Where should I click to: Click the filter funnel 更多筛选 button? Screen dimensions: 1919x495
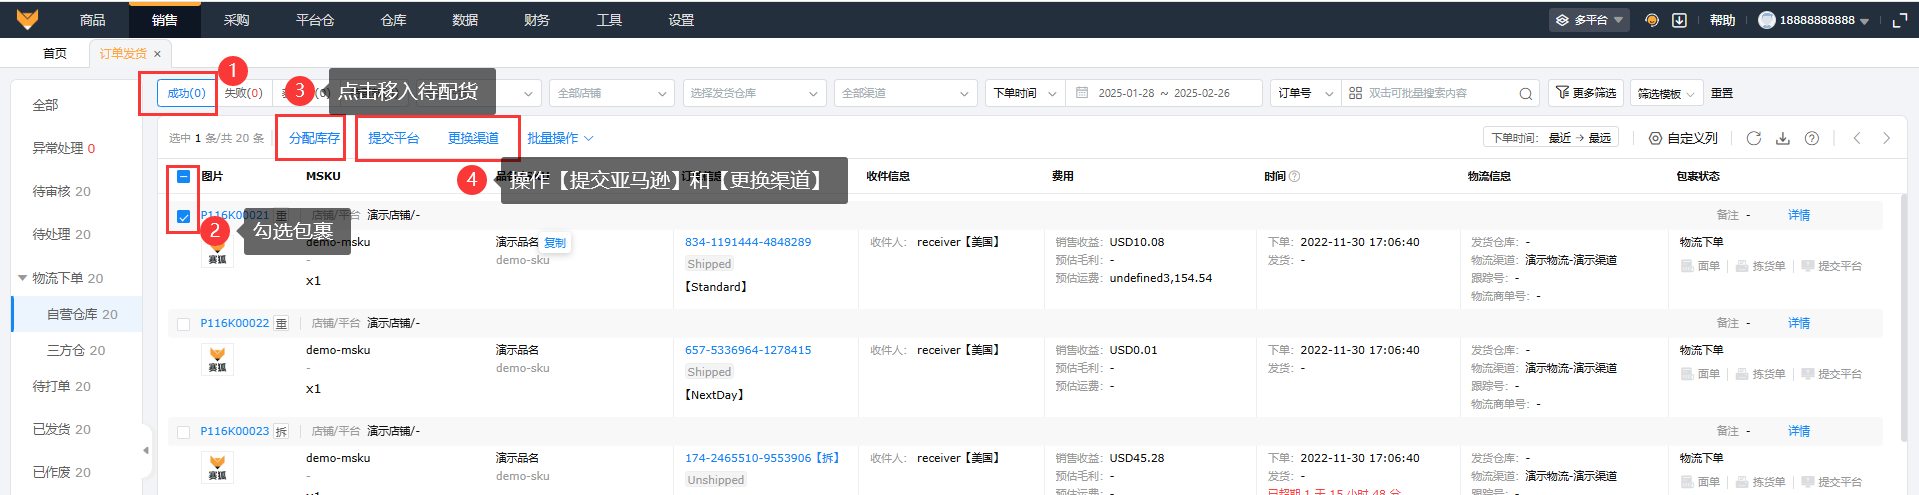click(x=1586, y=93)
